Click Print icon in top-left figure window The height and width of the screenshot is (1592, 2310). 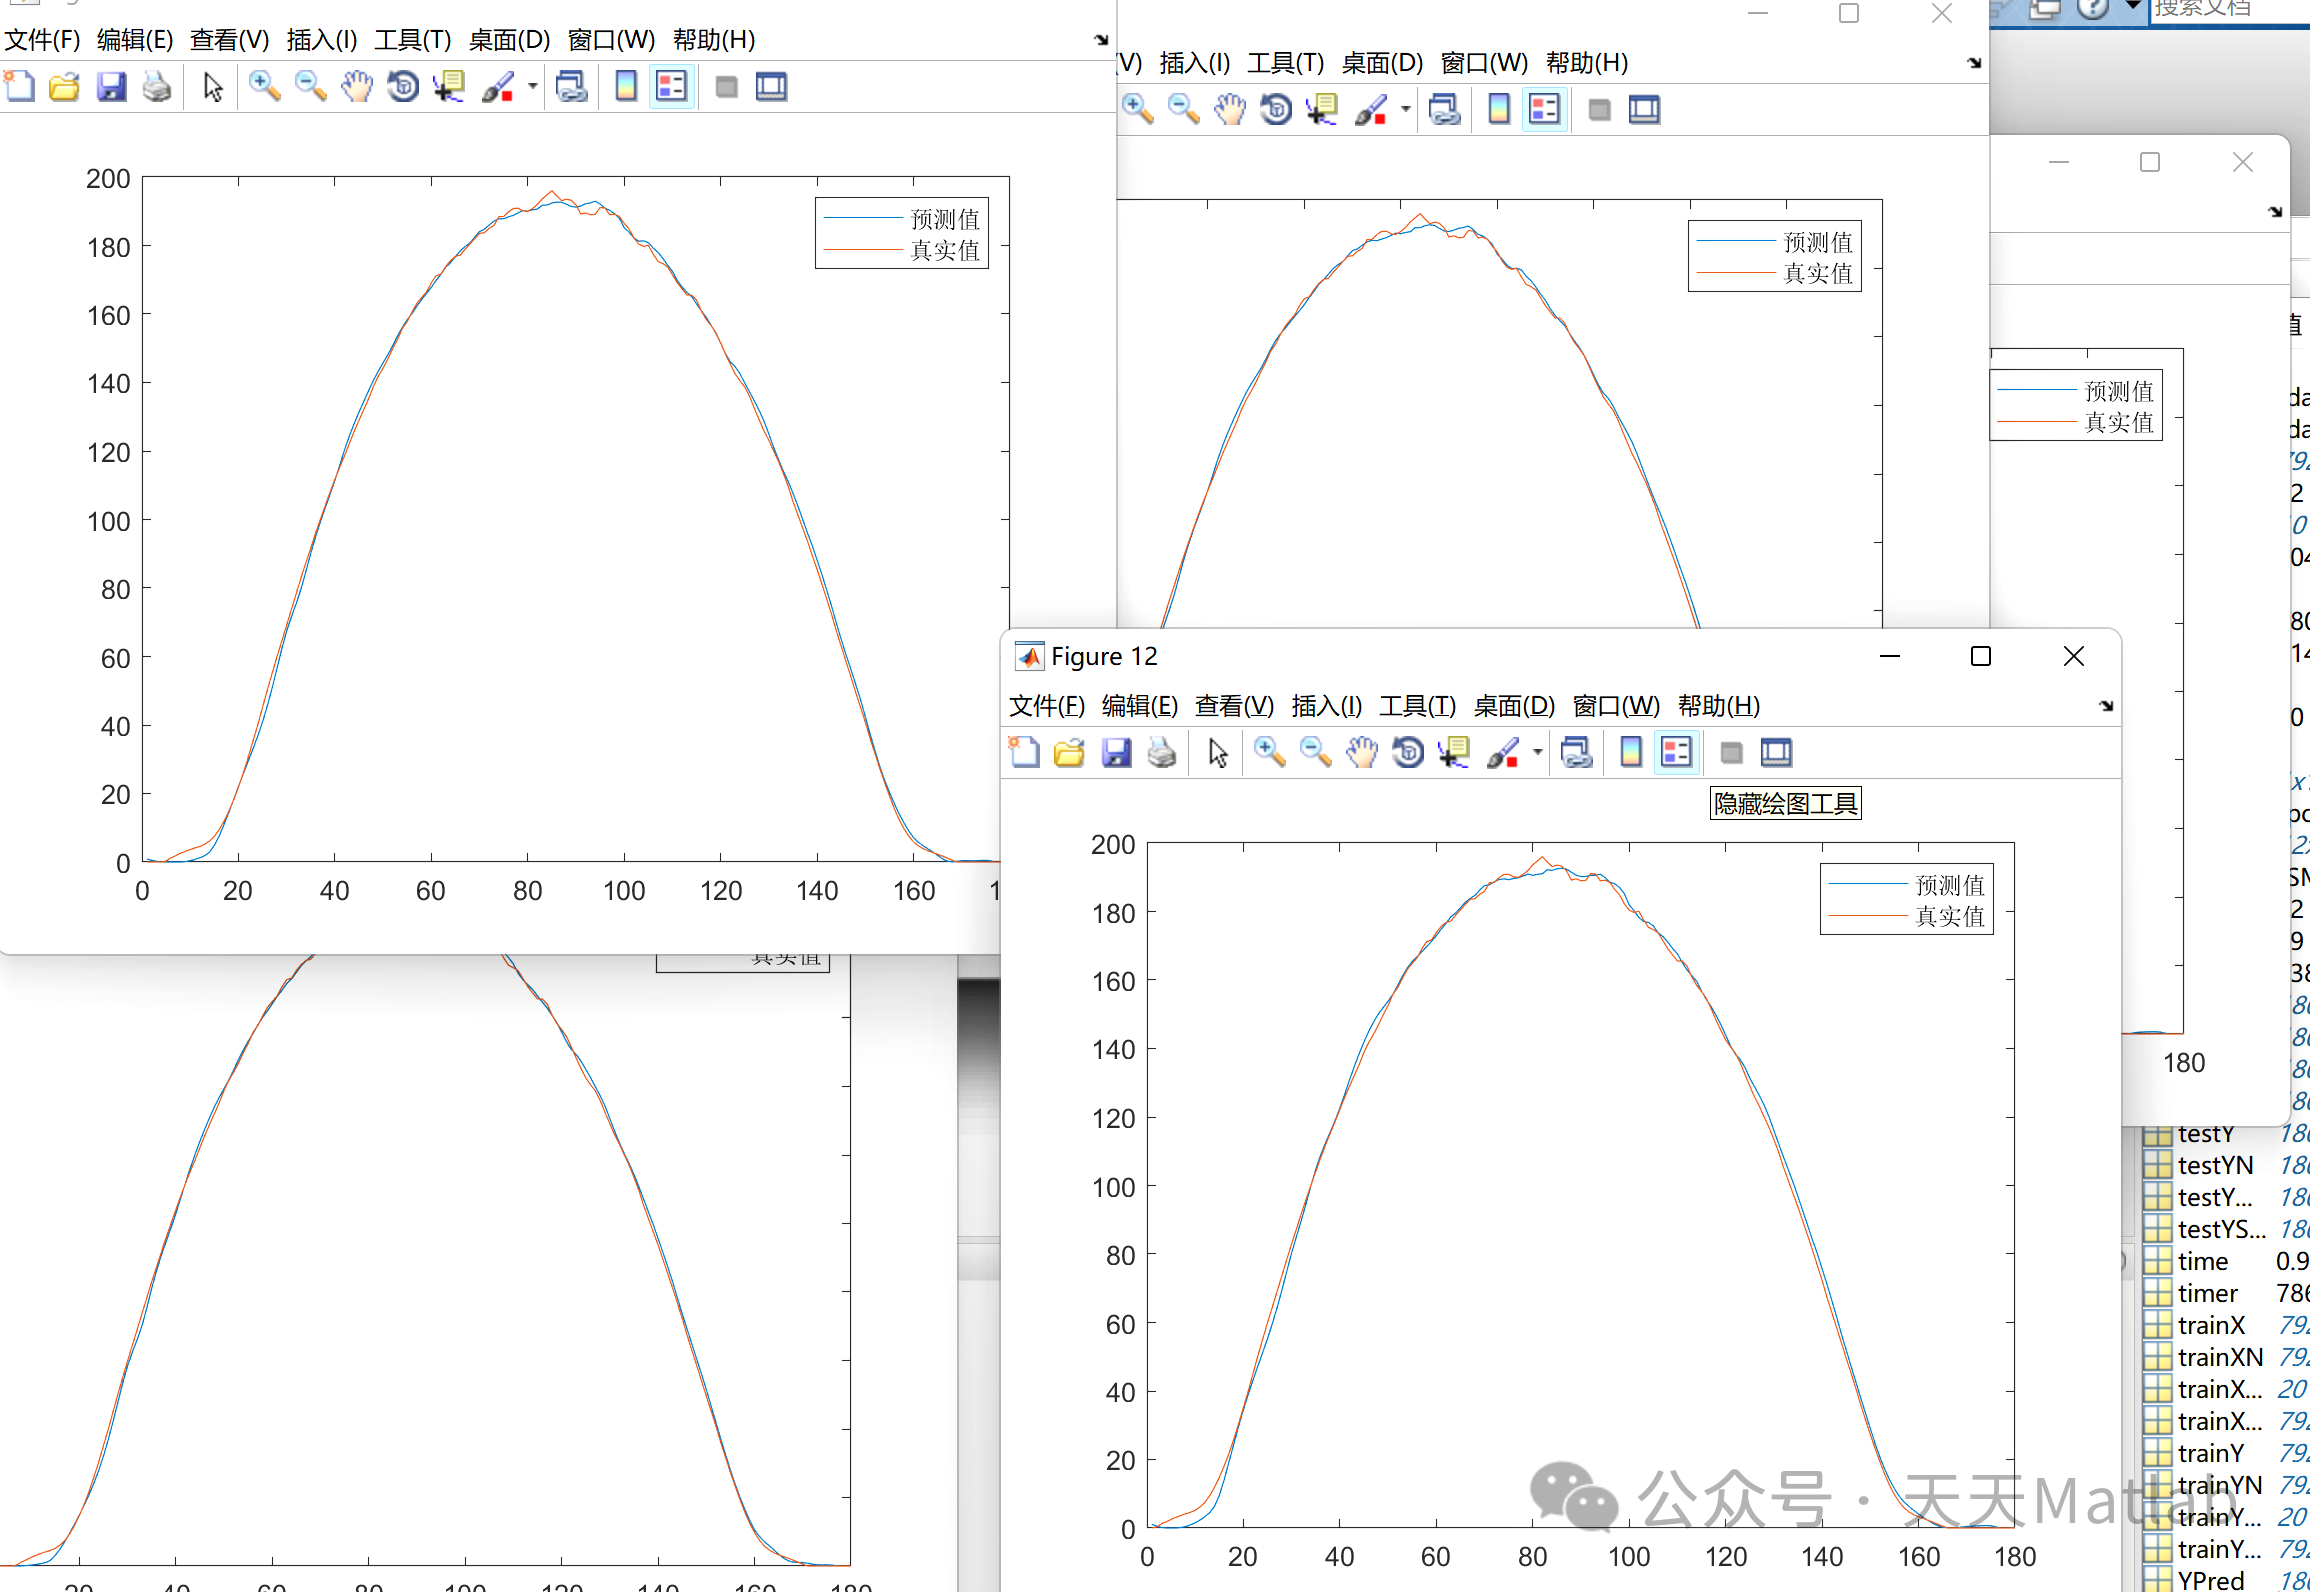point(157,87)
